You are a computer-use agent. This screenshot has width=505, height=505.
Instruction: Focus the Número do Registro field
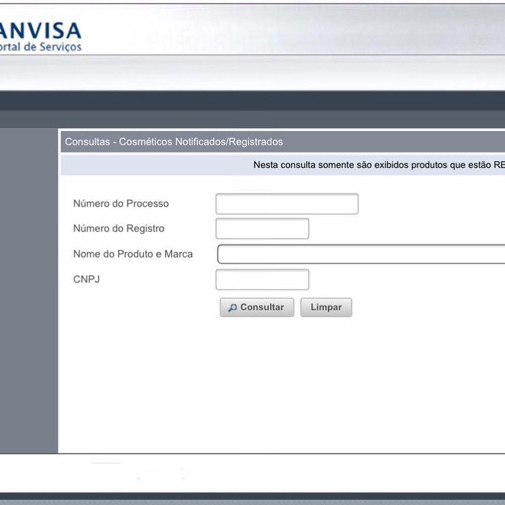click(x=262, y=229)
